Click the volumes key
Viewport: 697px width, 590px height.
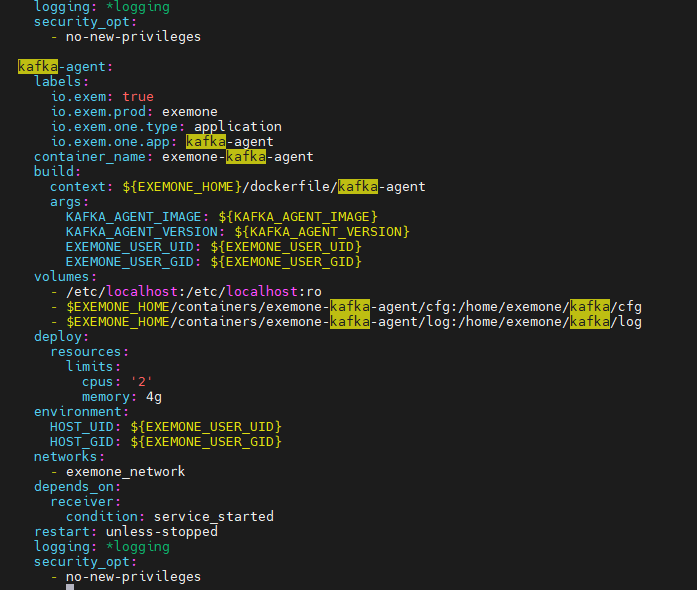click(65, 277)
